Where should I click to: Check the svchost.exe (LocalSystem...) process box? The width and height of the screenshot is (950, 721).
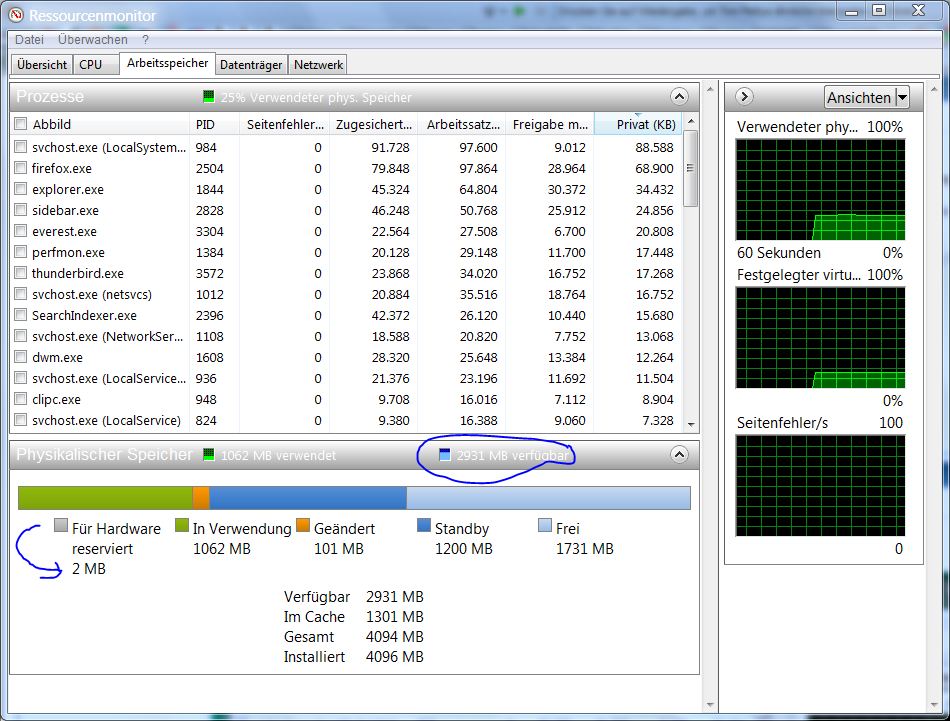(x=21, y=147)
